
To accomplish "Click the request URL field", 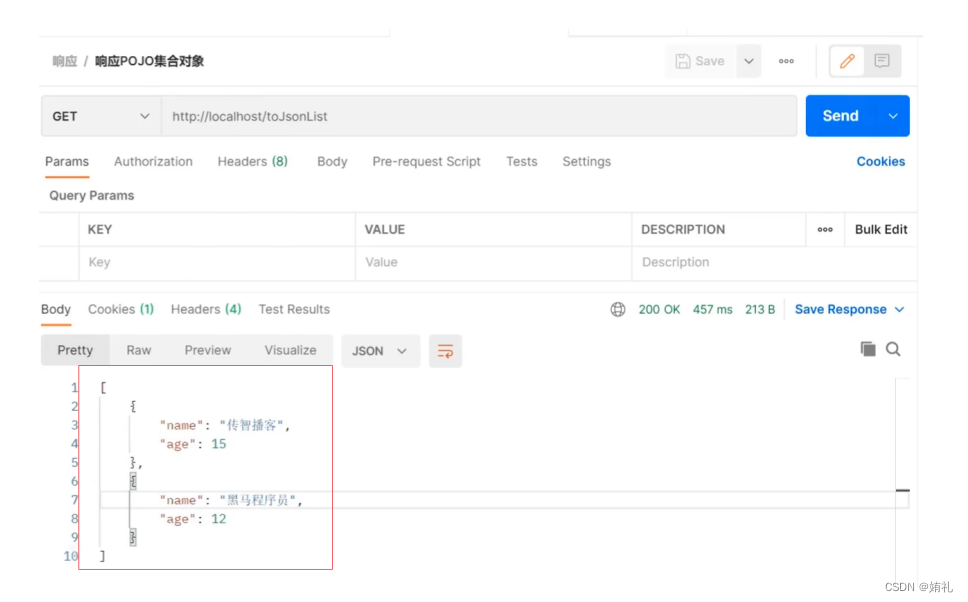I will [x=479, y=116].
